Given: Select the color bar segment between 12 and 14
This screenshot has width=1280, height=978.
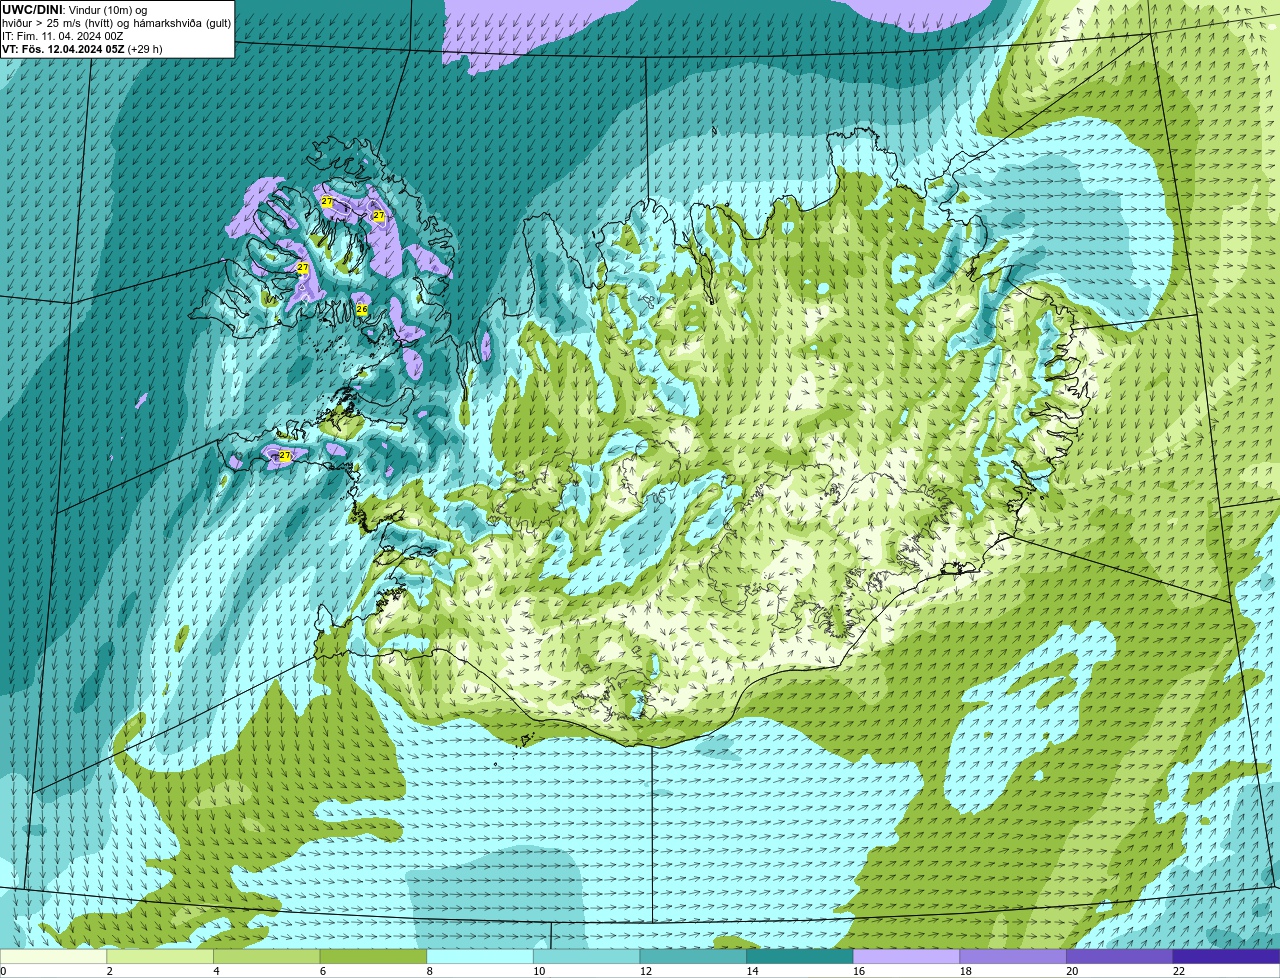Looking at the screenshot, I should tap(693, 956).
